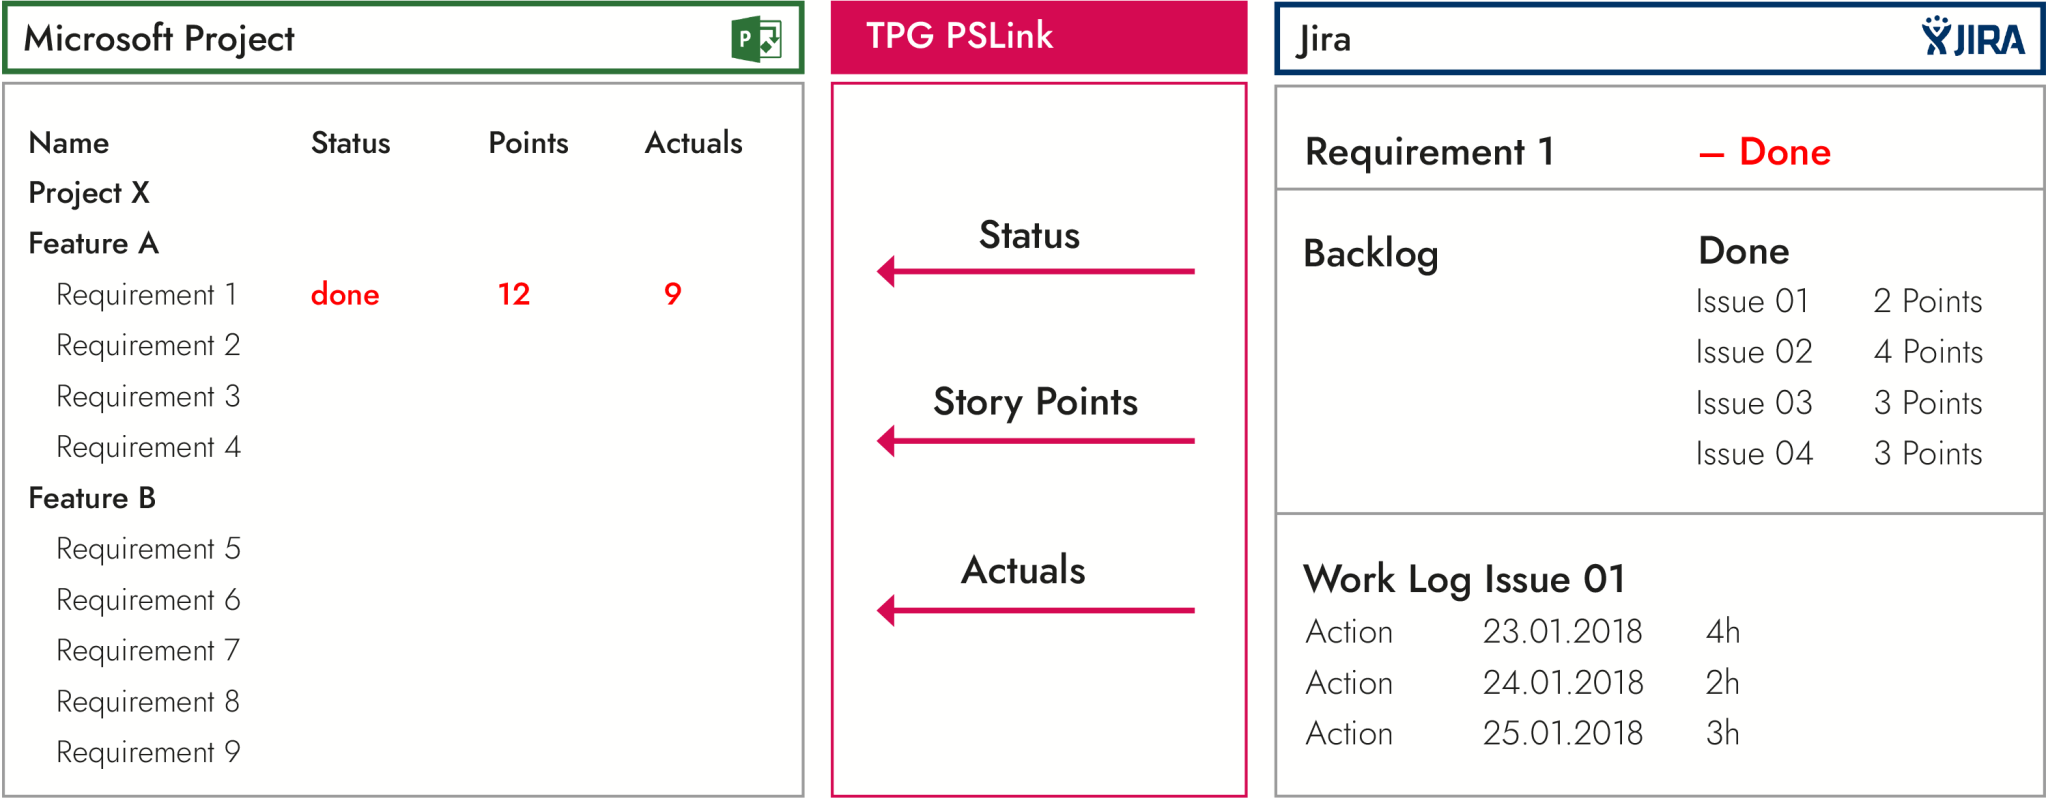Open Issue 02 in the Done column
Viewport: 2048px width, 799px height.
[x=1753, y=352]
